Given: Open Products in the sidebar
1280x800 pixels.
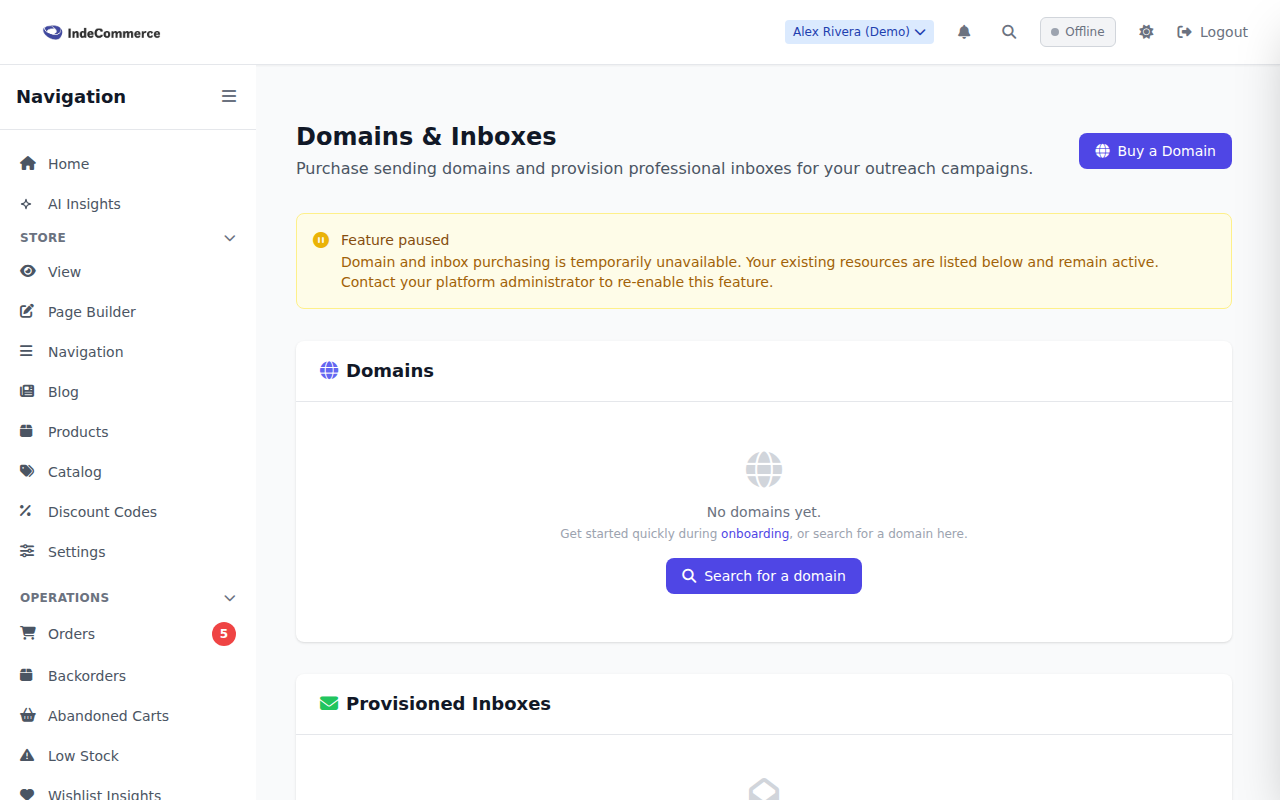Looking at the screenshot, I should pos(128,432).
